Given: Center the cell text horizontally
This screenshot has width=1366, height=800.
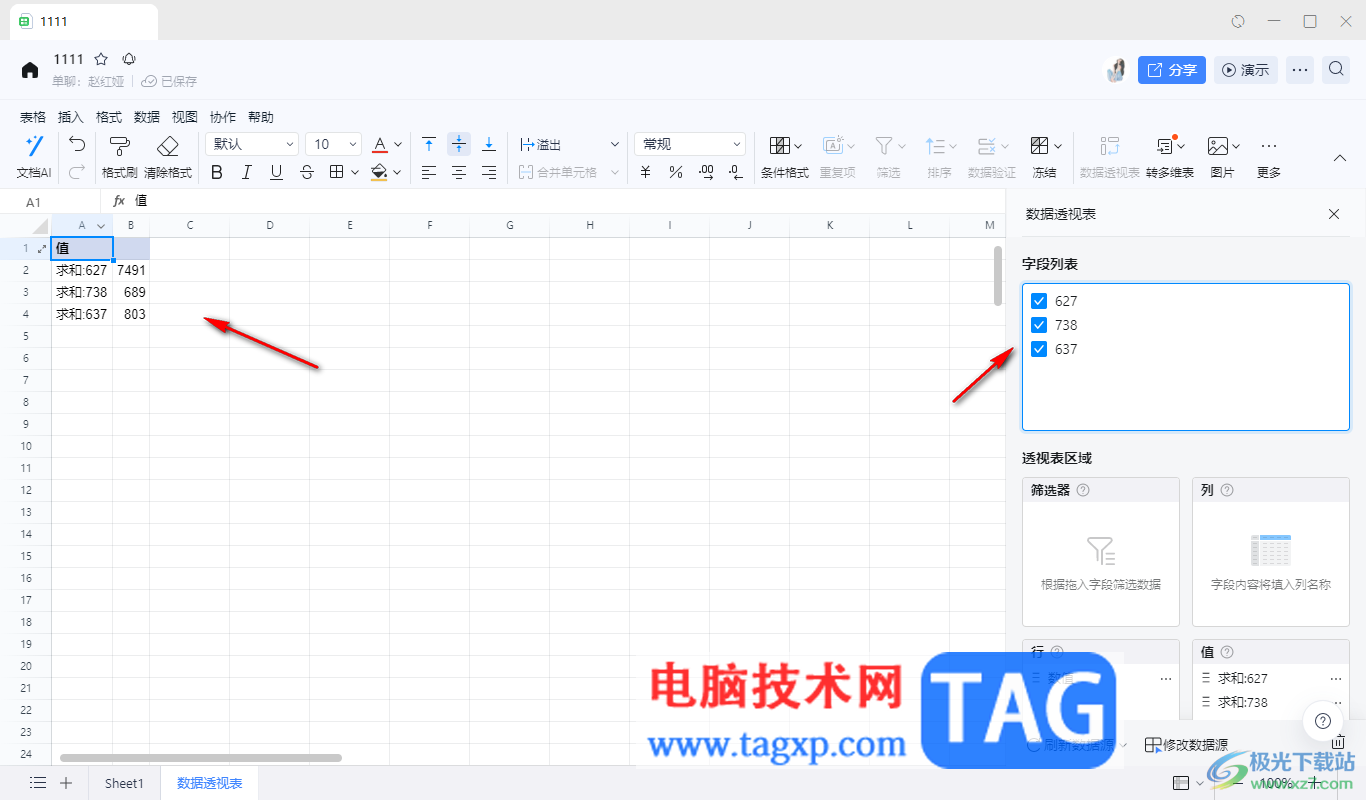Looking at the screenshot, I should 459,172.
